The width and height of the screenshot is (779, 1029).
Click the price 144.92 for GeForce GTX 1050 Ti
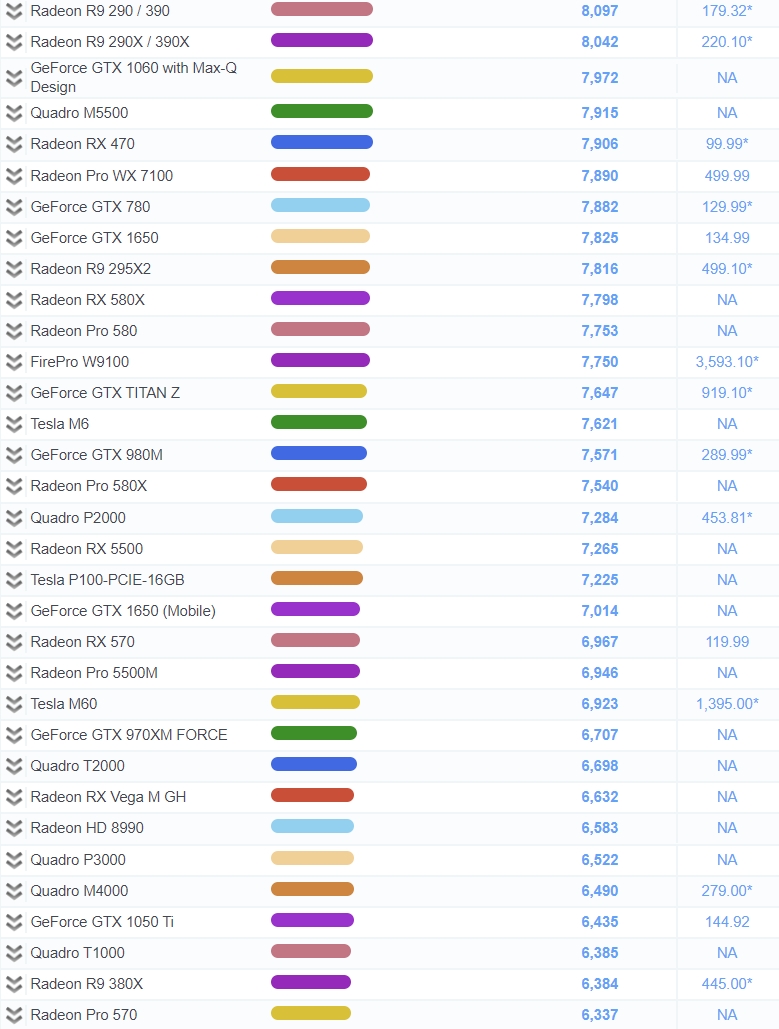coord(727,922)
